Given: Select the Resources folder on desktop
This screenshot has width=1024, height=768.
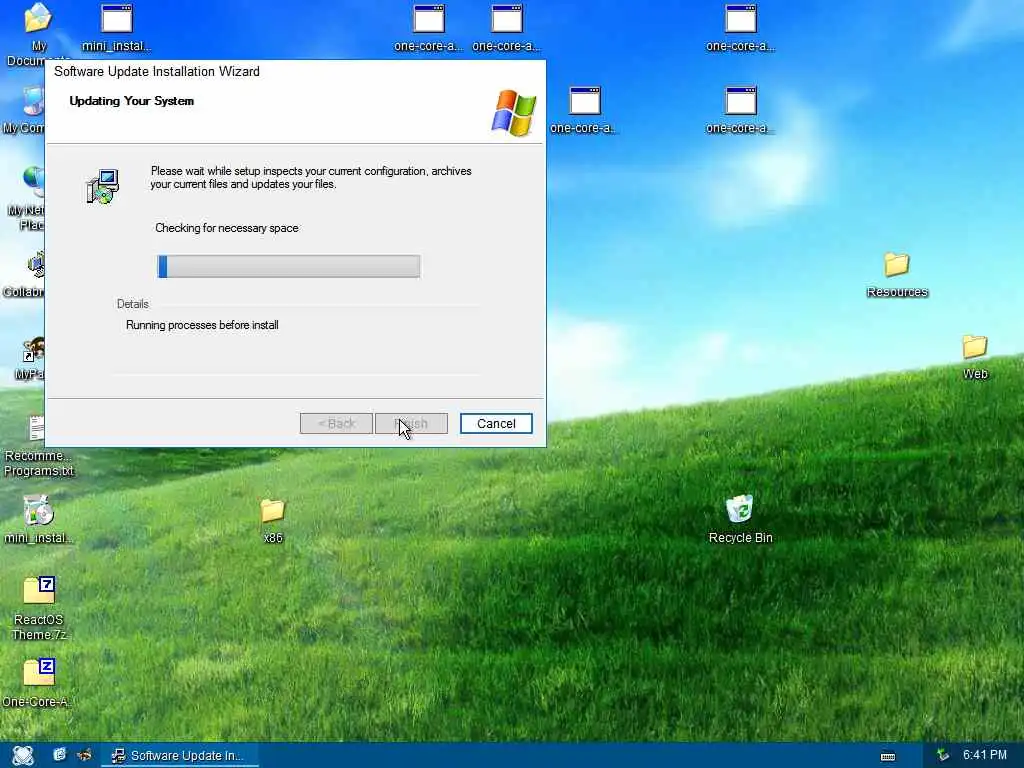Looking at the screenshot, I should (897, 274).
